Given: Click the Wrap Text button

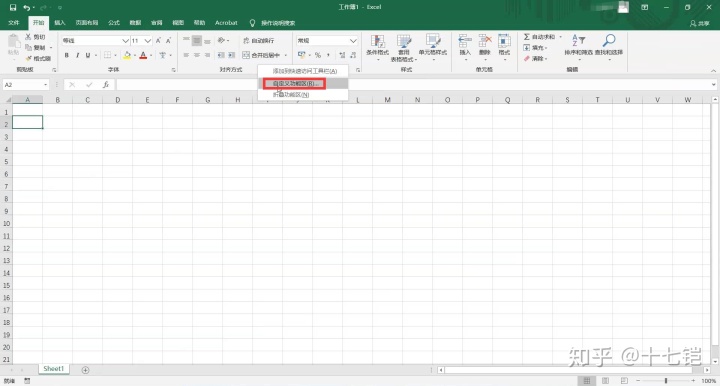Looking at the screenshot, I should coord(259,40).
